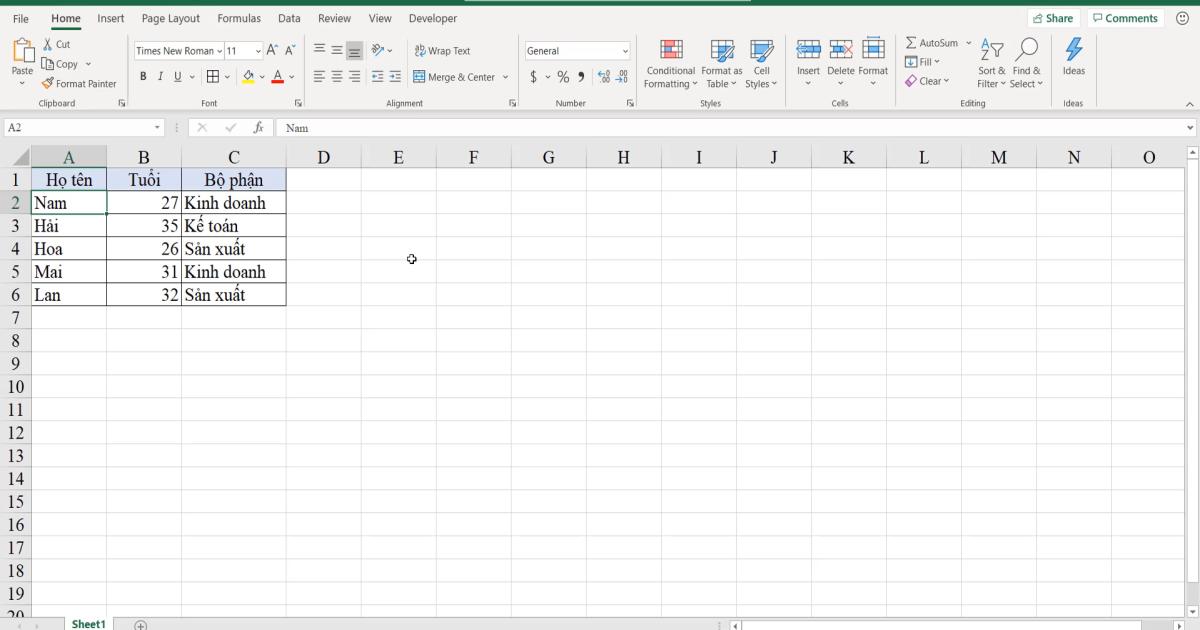Toggle bold formatting
This screenshot has height=630, width=1200.
tap(144, 75)
